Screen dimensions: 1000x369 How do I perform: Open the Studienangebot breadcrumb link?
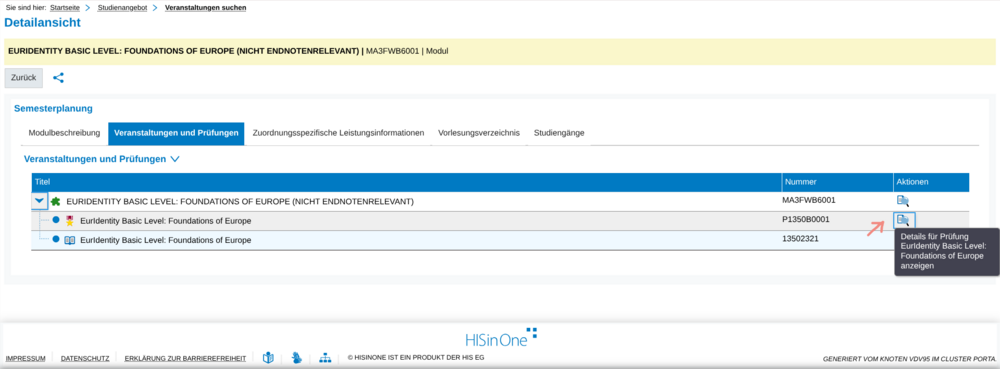(122, 8)
